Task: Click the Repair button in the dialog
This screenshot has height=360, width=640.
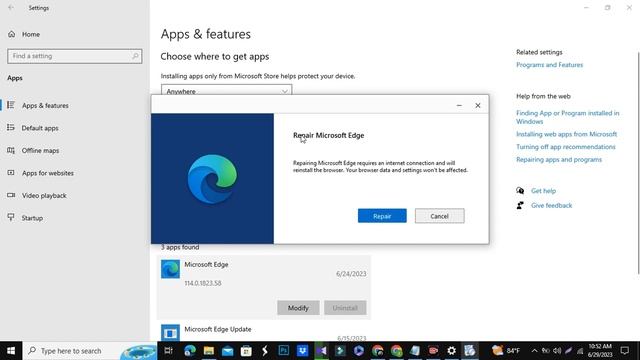Action: pos(382,216)
